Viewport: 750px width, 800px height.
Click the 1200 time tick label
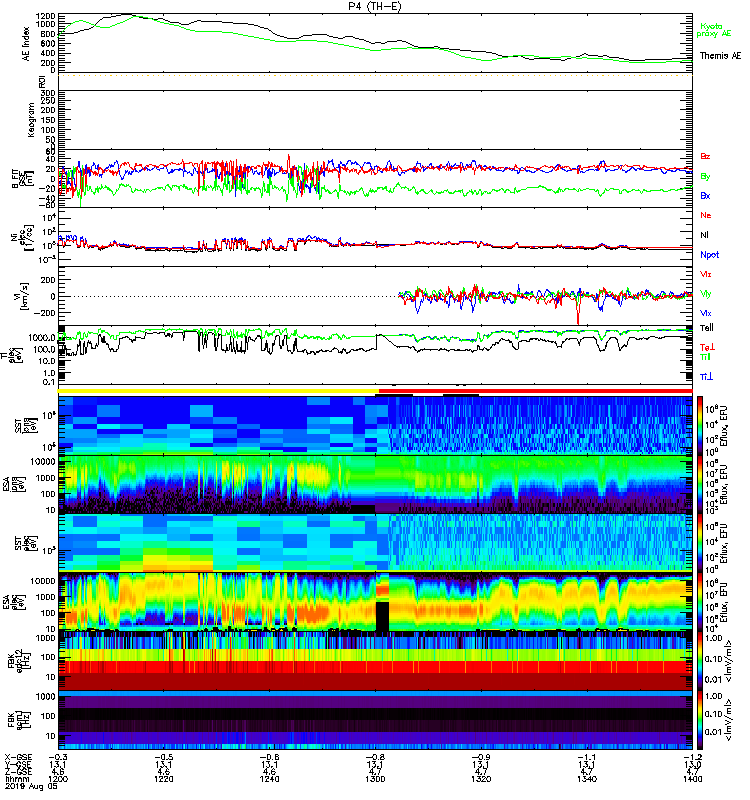click(x=58, y=779)
